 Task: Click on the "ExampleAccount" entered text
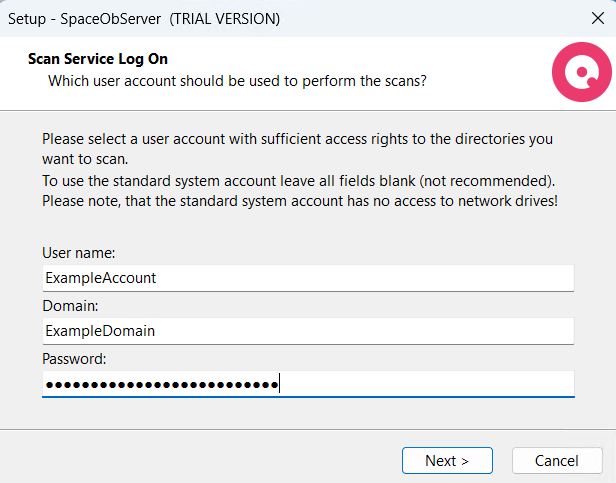tap(101, 278)
